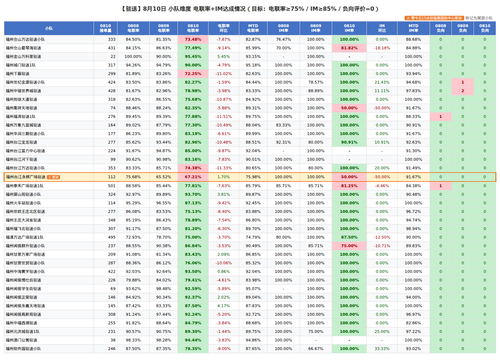Click the 0810 接单量 column header
Image resolution: width=500 pixels, height=364 pixels.
coord(105,28)
